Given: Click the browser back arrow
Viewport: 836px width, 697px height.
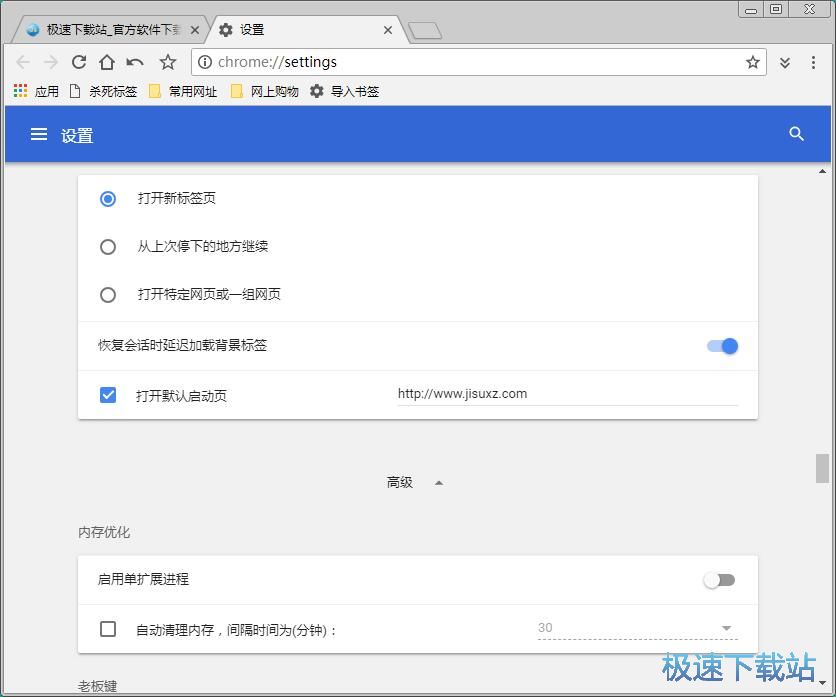Looking at the screenshot, I should [x=23, y=62].
